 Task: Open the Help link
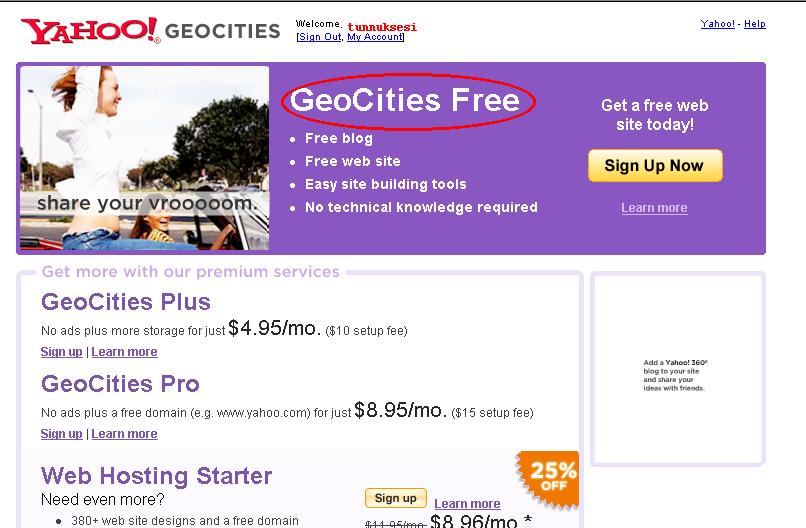pyautogui.click(x=755, y=24)
